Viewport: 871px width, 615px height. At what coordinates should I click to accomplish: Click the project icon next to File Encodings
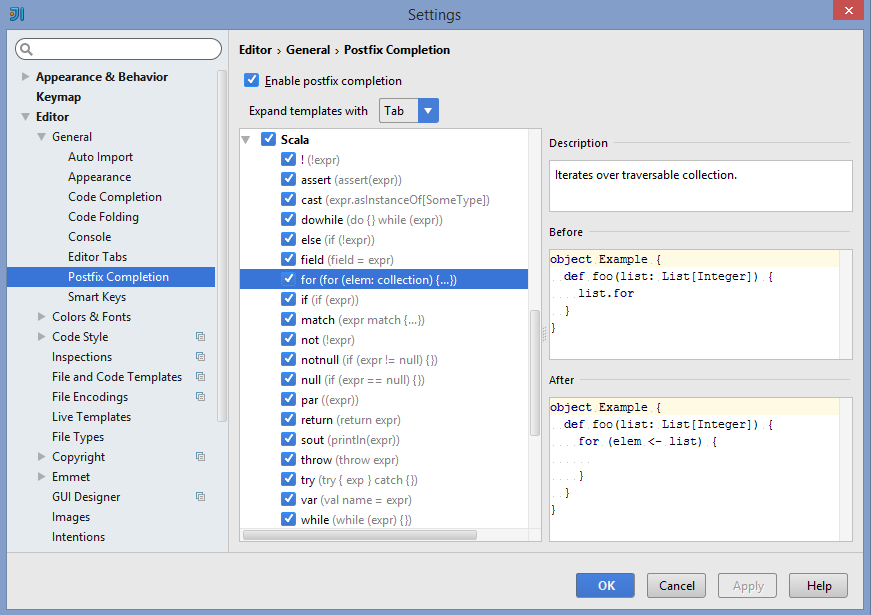(x=201, y=397)
